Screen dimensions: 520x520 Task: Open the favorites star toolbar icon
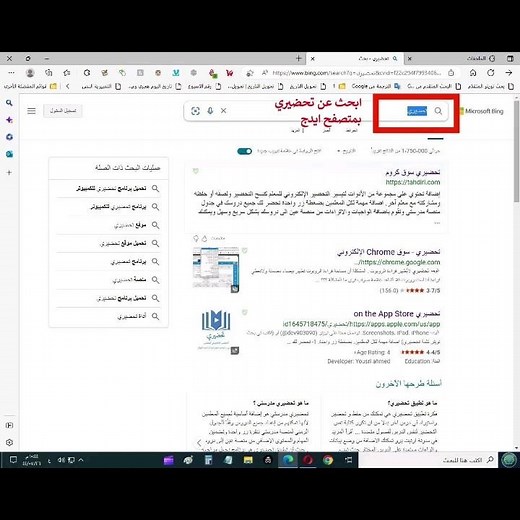[x=67, y=73]
